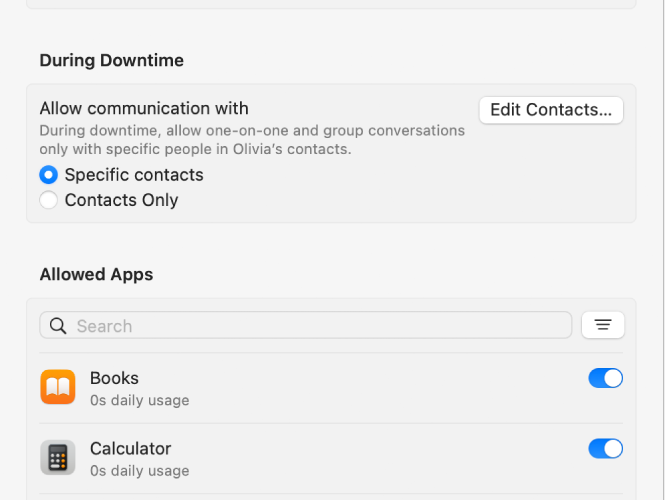Choose the Contacts Only radio option
Image resolution: width=666 pixels, height=500 pixels.
coord(48,200)
